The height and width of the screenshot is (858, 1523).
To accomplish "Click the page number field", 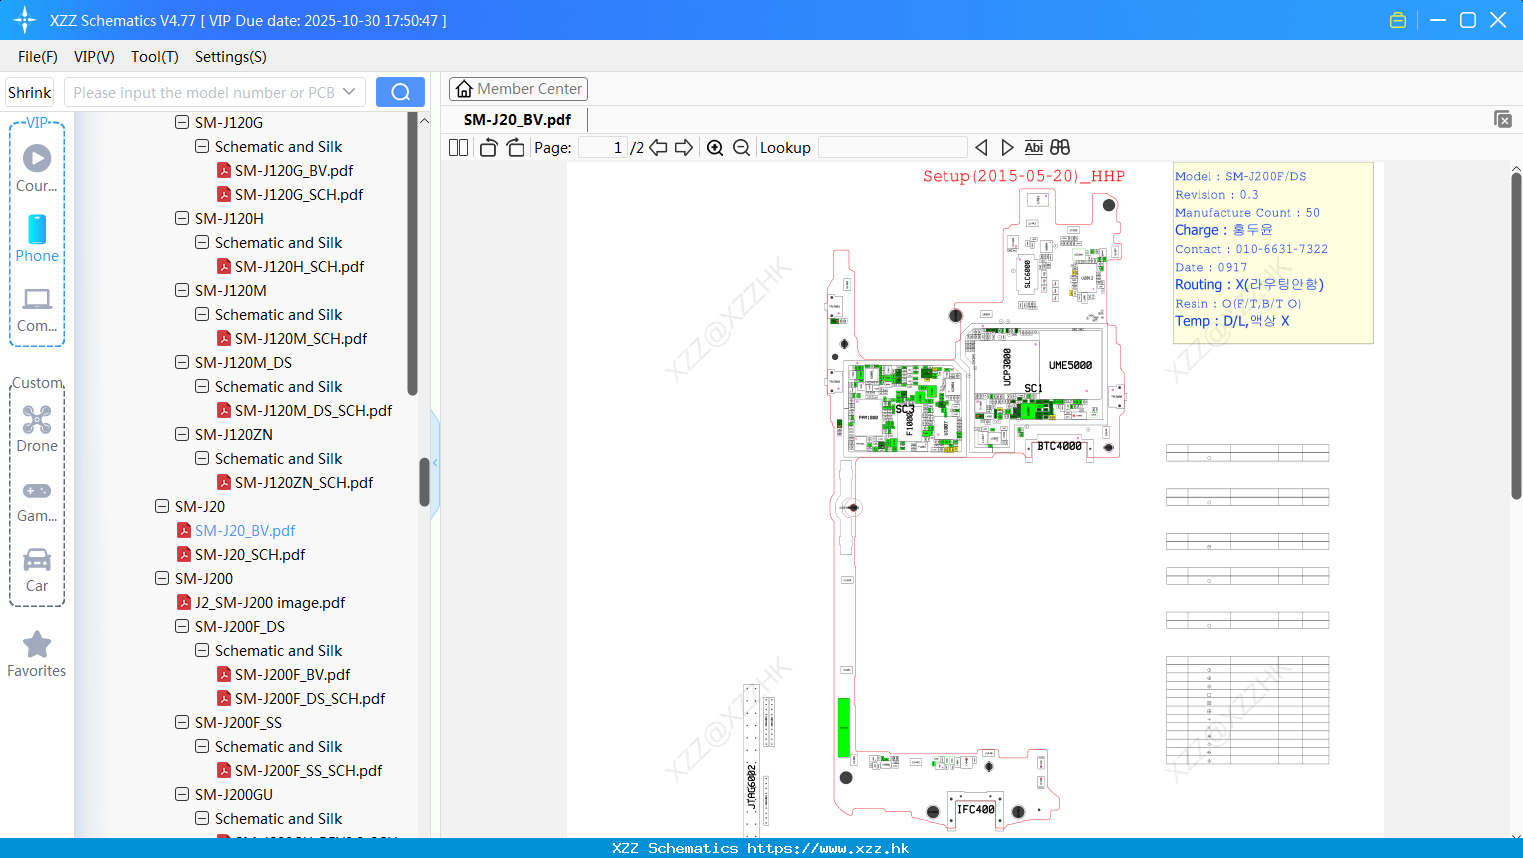I will 603,148.
